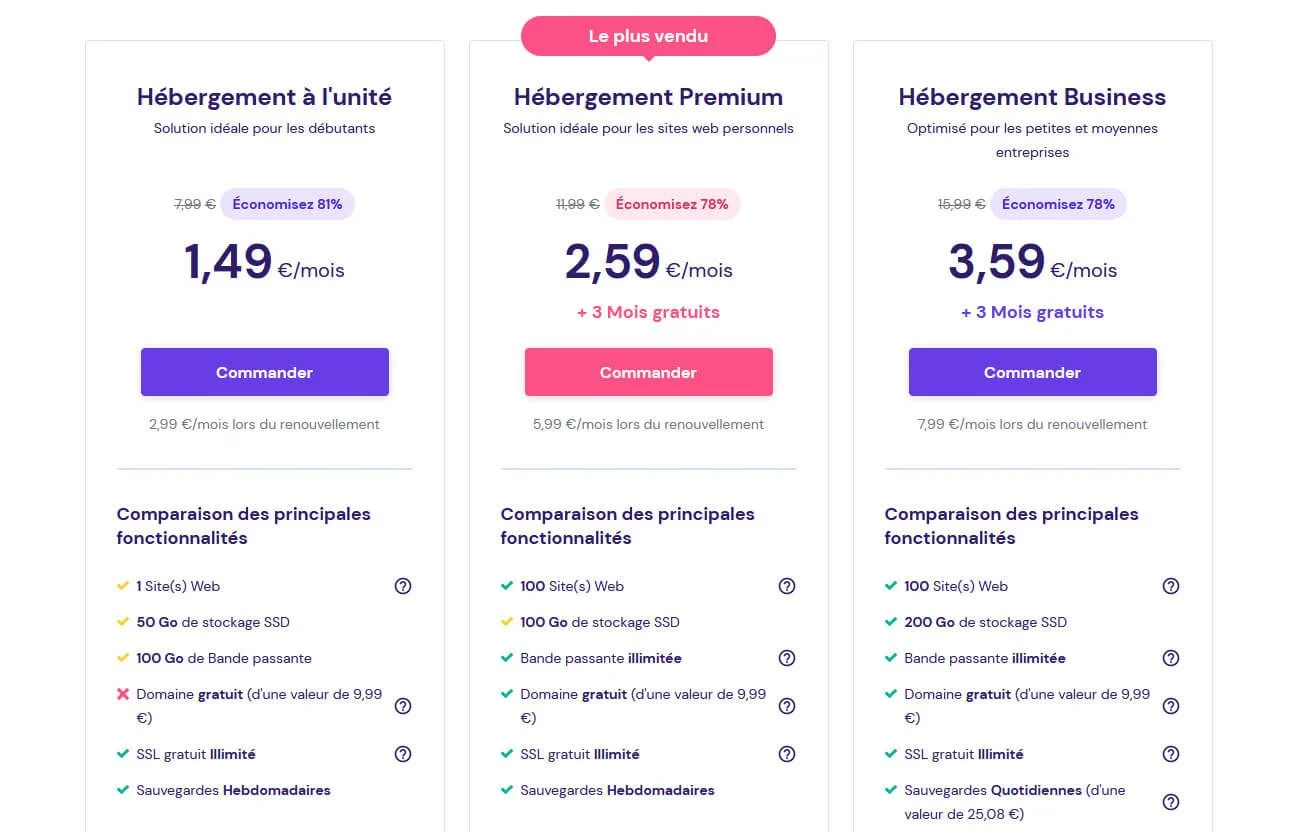Open Premium free domain help icon
The height and width of the screenshot is (832, 1298).
pos(787,706)
